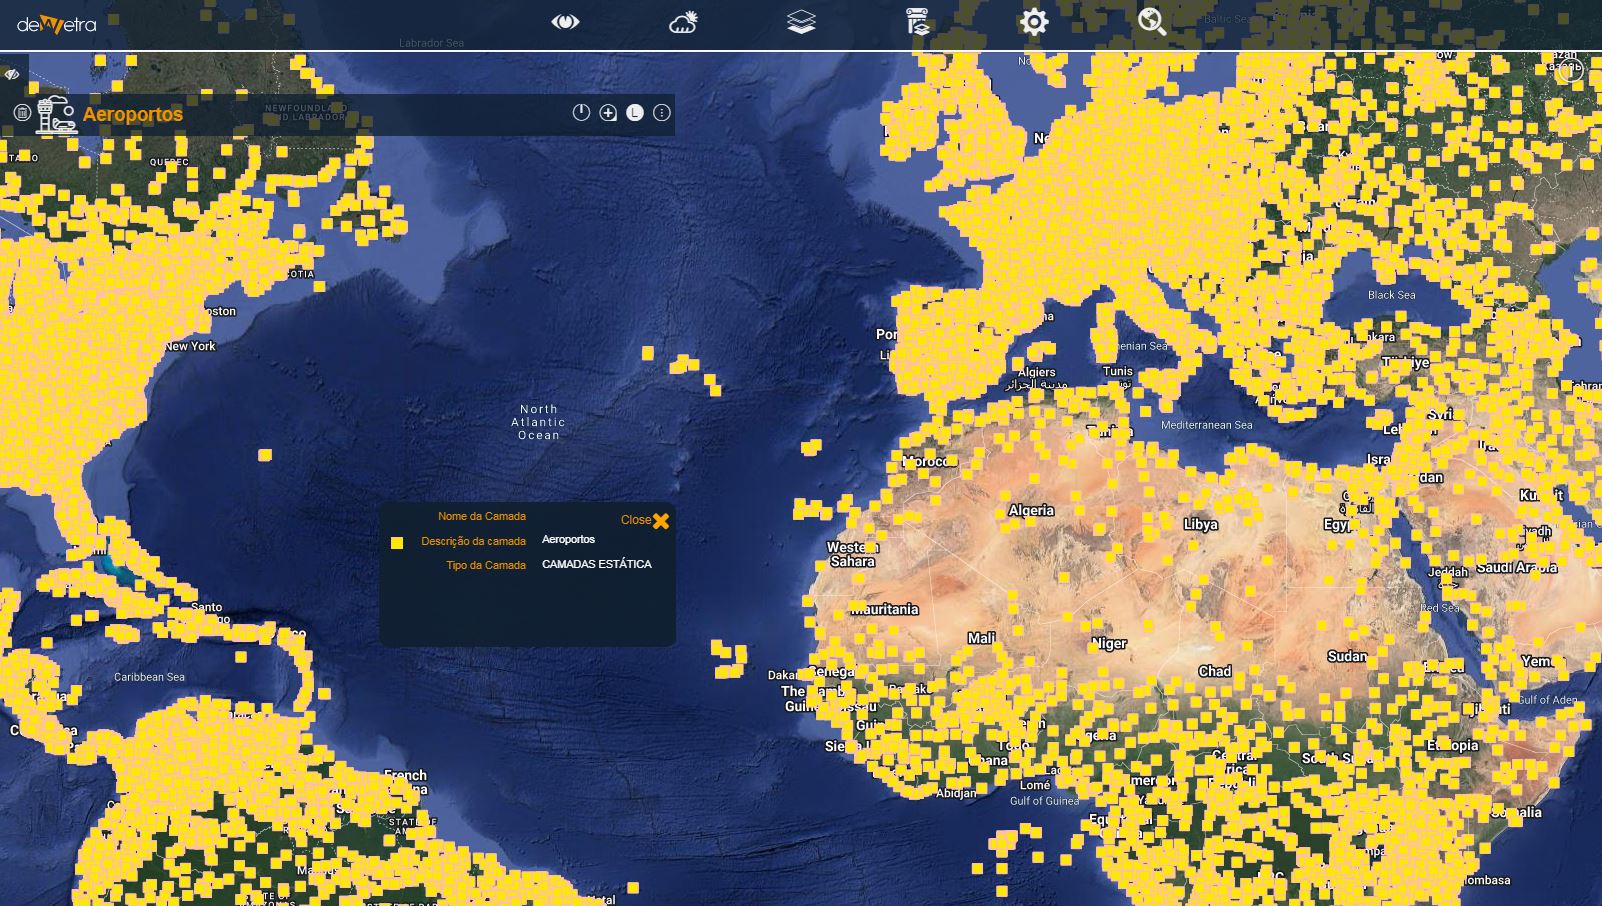Click the 'Niger' country label
Screen dimensions: 1602x906
pyautogui.click(x=1109, y=644)
